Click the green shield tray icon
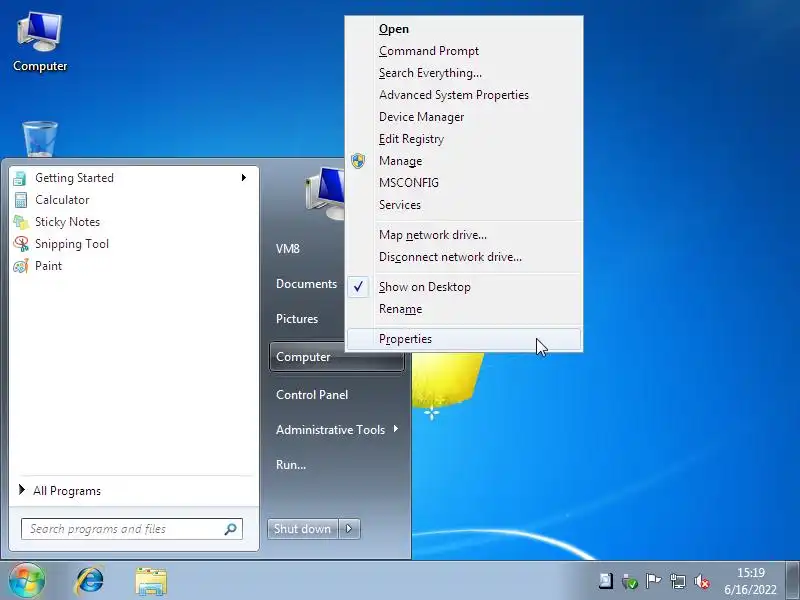 630,581
